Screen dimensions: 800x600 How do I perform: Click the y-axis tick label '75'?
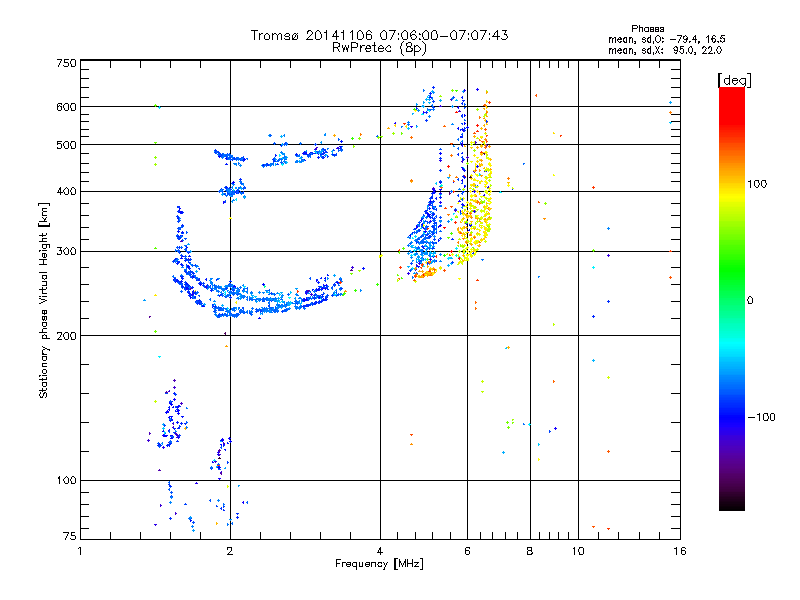tap(70, 536)
